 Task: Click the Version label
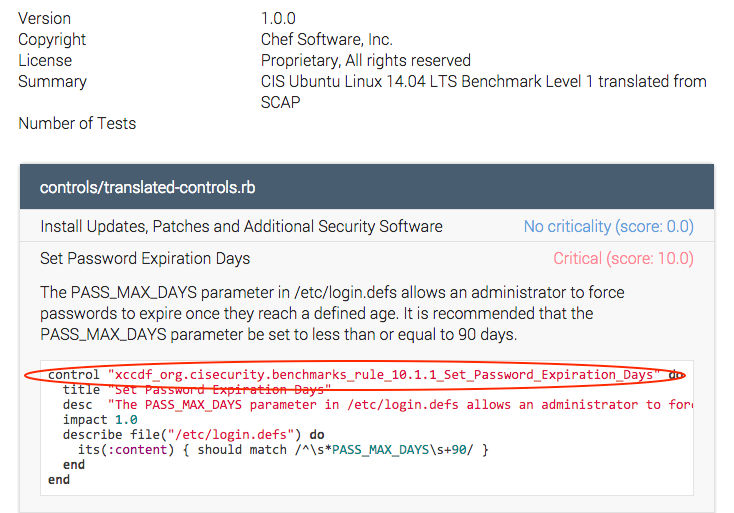[x=45, y=18]
